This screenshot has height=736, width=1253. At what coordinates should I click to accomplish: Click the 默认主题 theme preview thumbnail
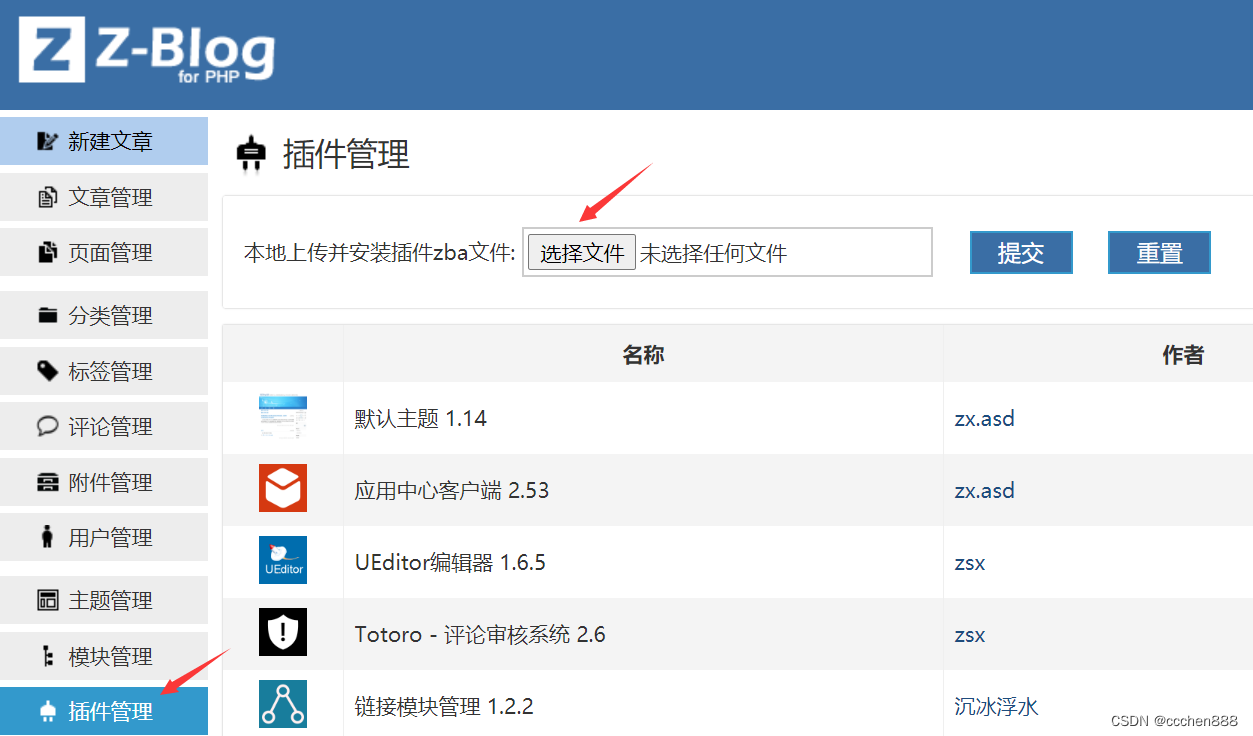click(x=284, y=418)
